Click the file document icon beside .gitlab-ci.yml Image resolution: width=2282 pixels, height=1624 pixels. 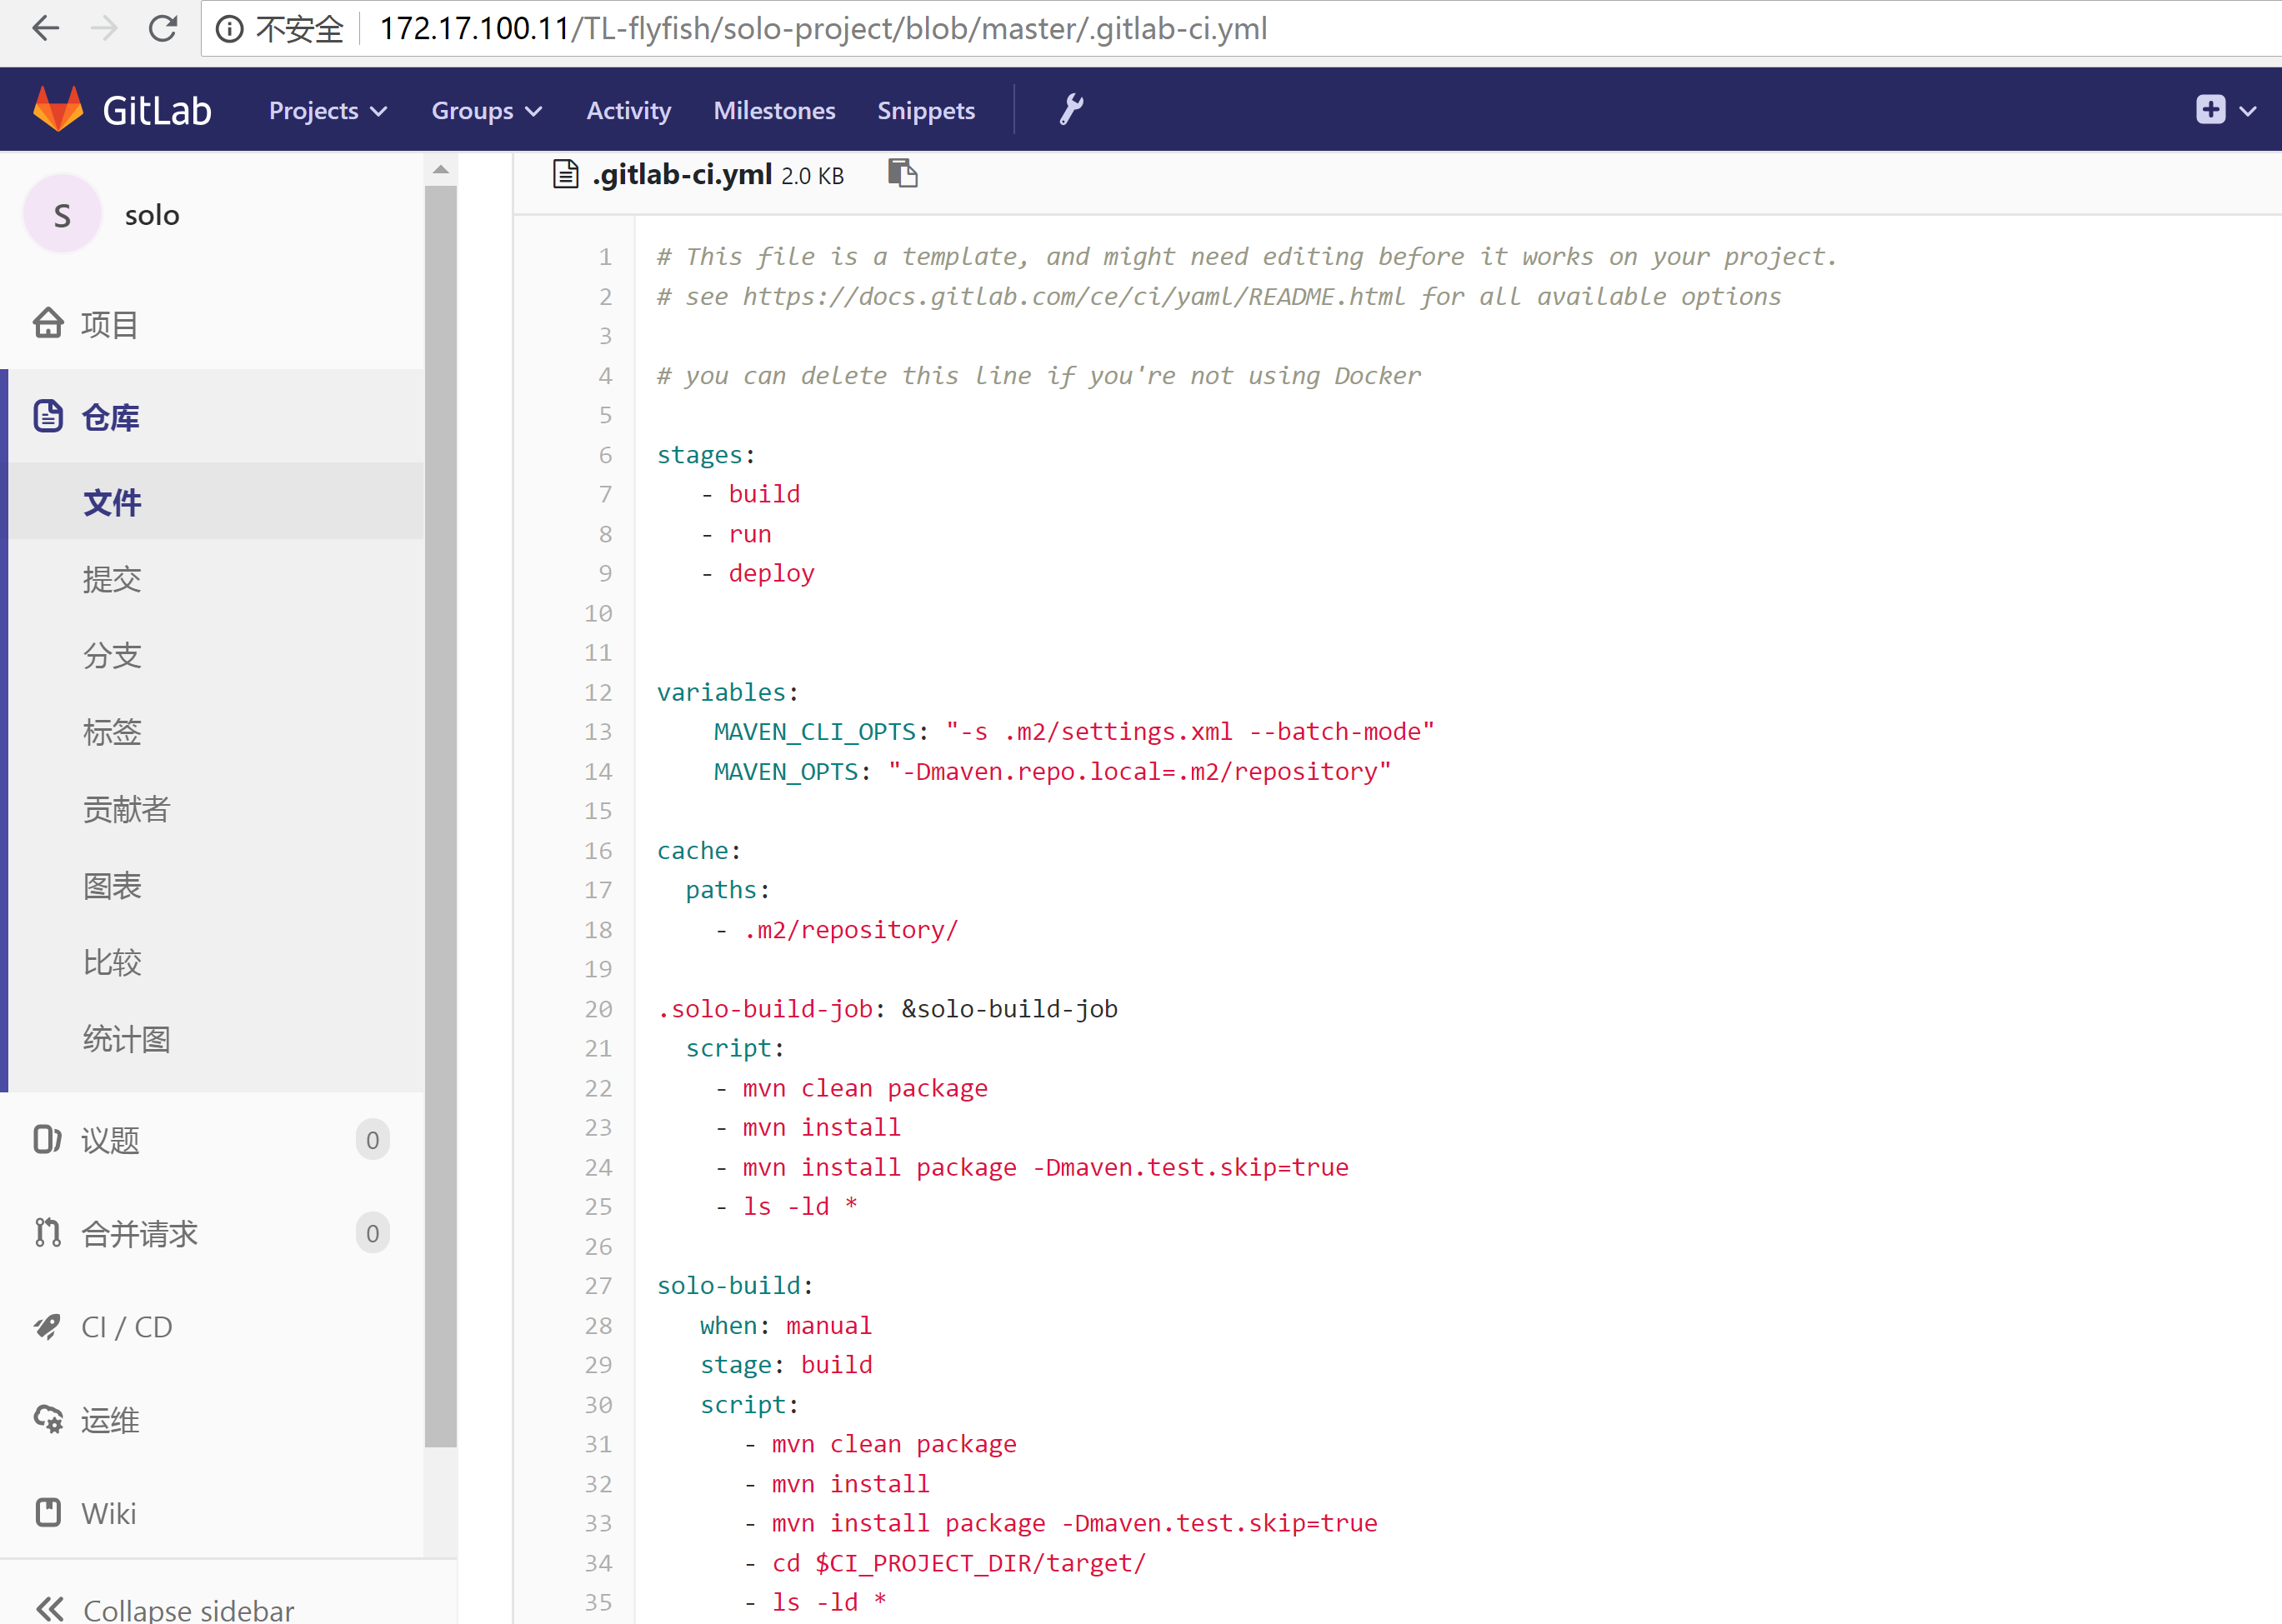(x=566, y=175)
